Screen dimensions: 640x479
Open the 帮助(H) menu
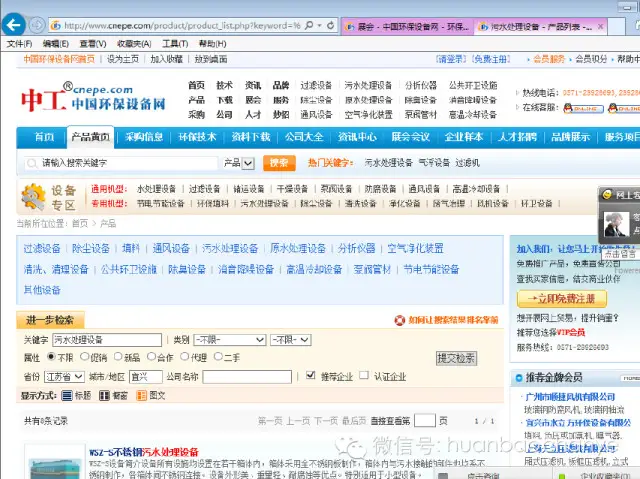pyautogui.click(x=212, y=44)
